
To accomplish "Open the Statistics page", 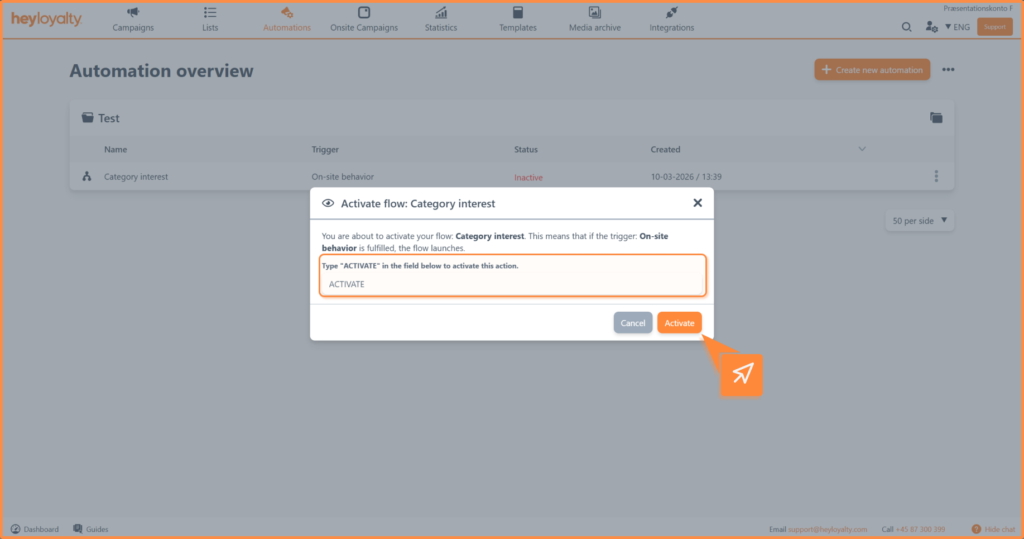I will (x=441, y=19).
